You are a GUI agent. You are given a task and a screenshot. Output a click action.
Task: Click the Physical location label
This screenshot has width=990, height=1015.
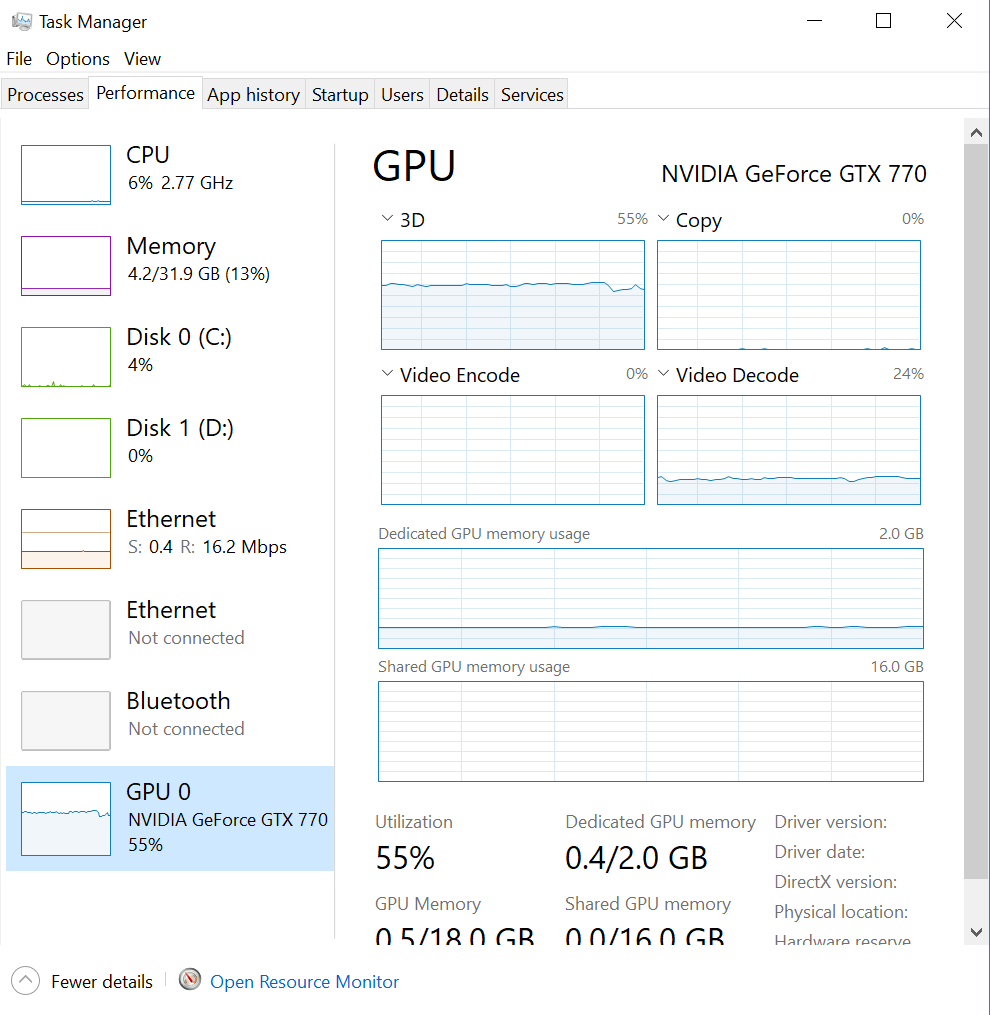(841, 912)
